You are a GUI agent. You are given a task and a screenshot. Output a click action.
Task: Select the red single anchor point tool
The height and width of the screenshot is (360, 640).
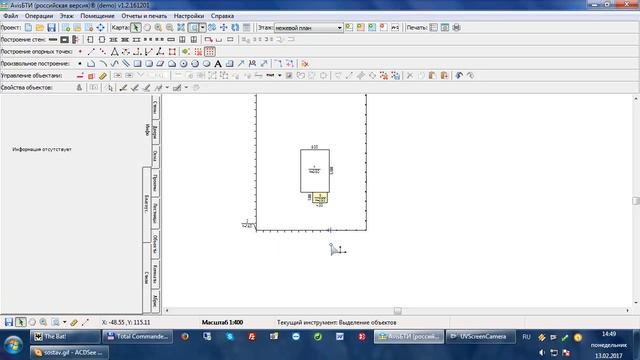point(80,51)
